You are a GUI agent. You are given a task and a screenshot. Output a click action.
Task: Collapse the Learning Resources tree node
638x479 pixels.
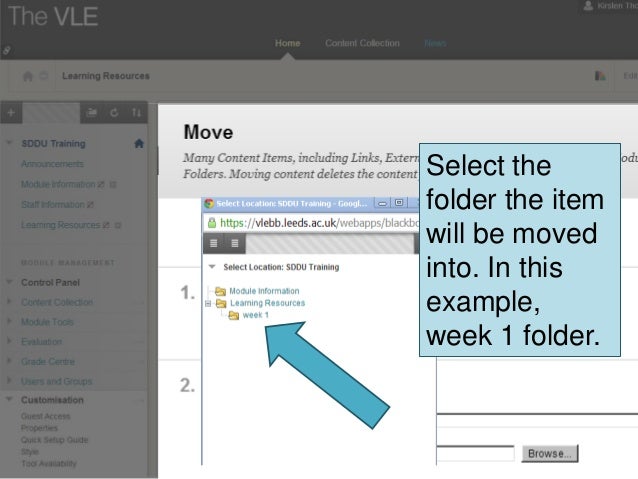pyautogui.click(x=208, y=303)
